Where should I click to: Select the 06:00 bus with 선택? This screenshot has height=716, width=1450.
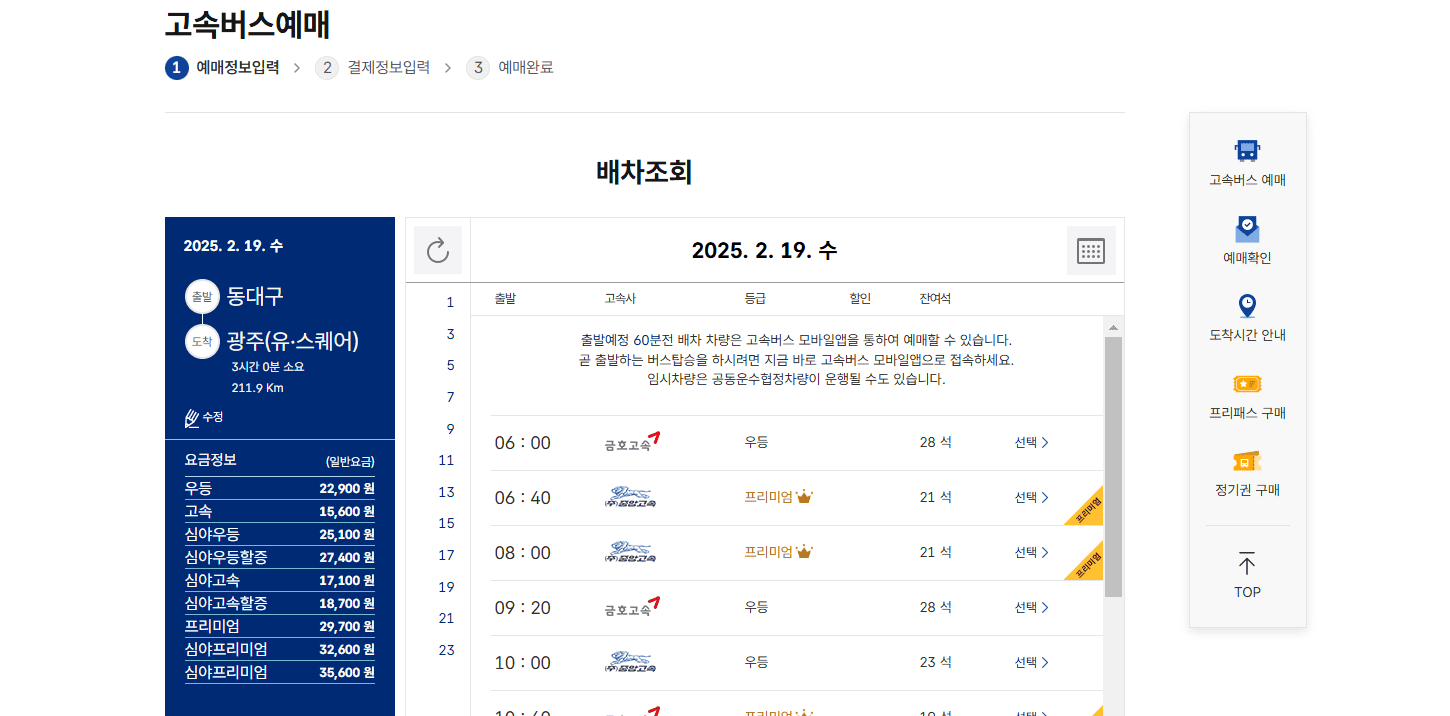click(x=1032, y=442)
